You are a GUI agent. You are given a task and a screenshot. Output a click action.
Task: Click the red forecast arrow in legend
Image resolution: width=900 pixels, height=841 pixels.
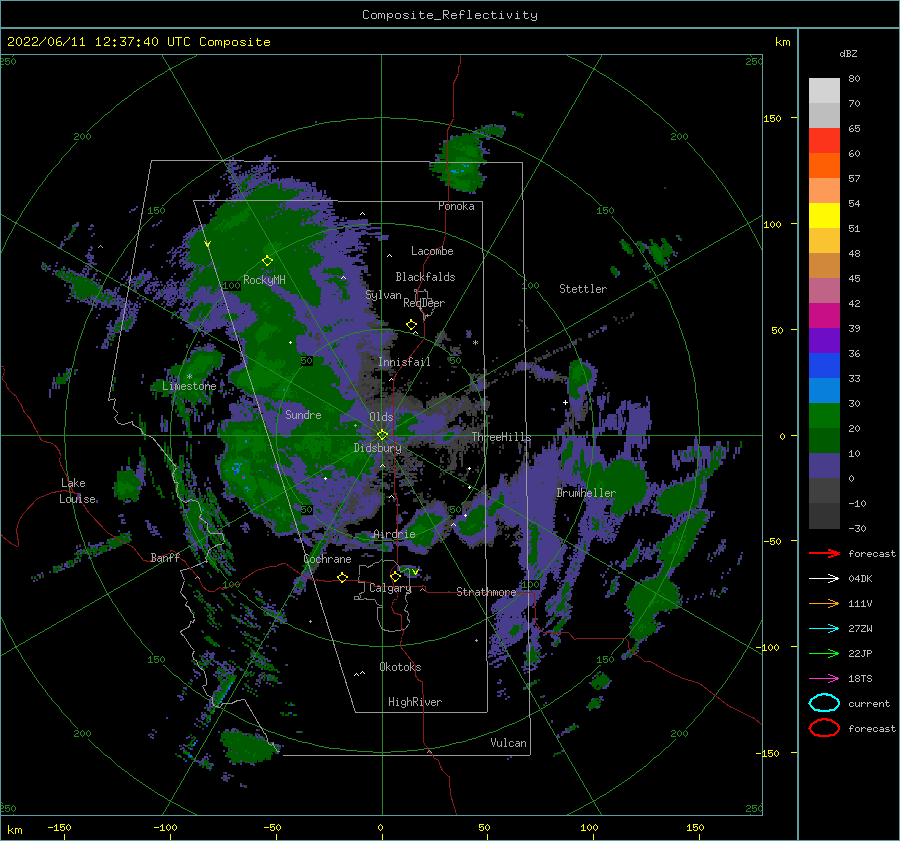pos(824,553)
